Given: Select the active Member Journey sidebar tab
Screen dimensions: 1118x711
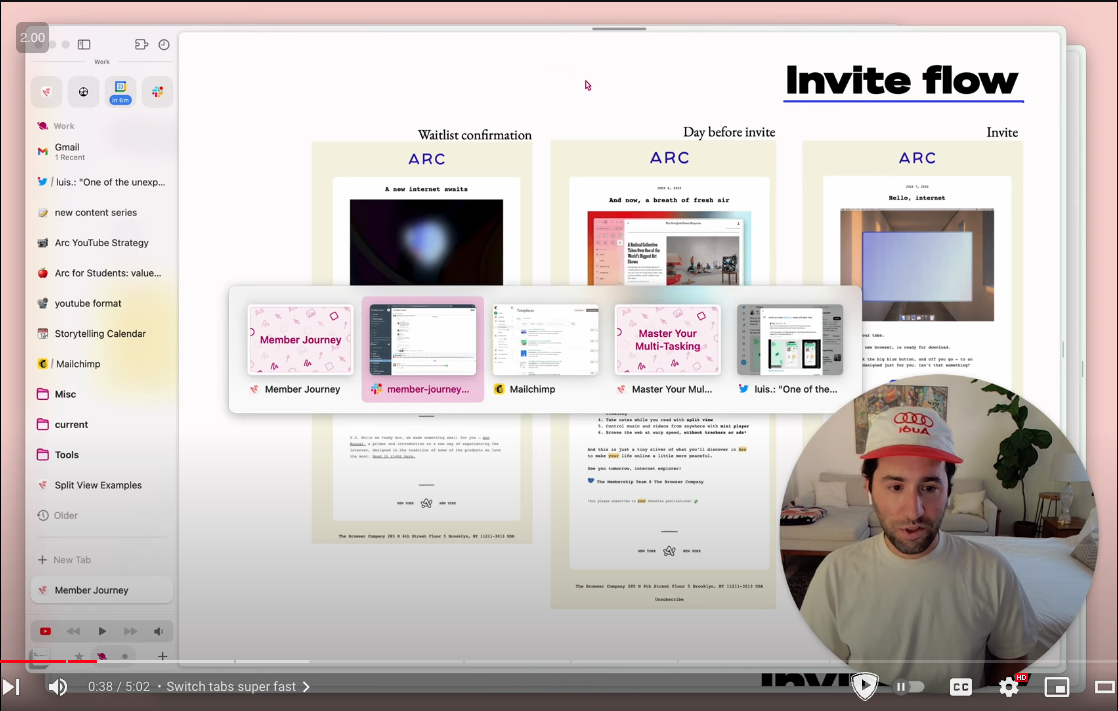Looking at the screenshot, I should coord(102,590).
